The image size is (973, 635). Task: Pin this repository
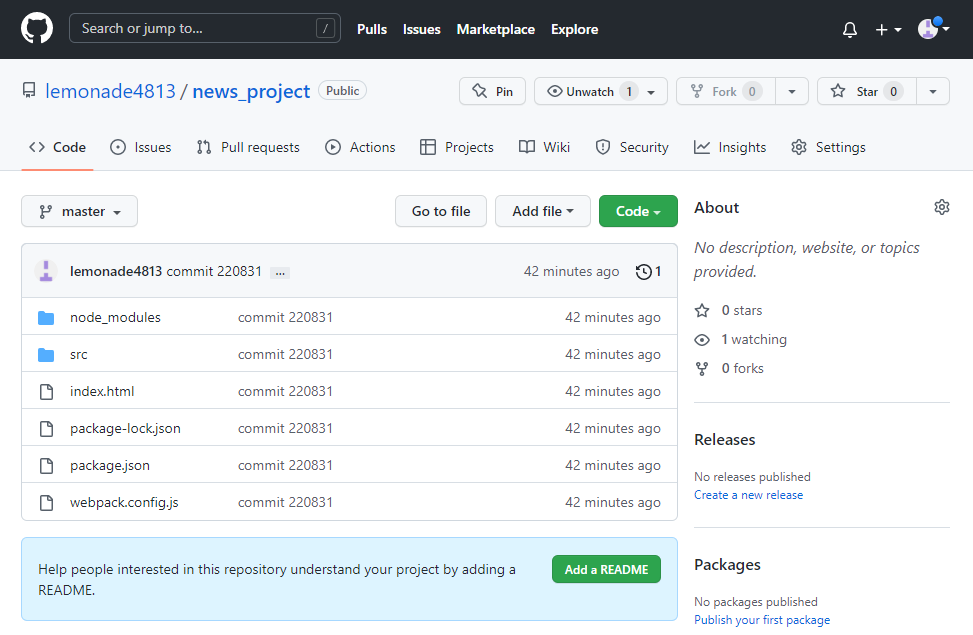pos(492,91)
